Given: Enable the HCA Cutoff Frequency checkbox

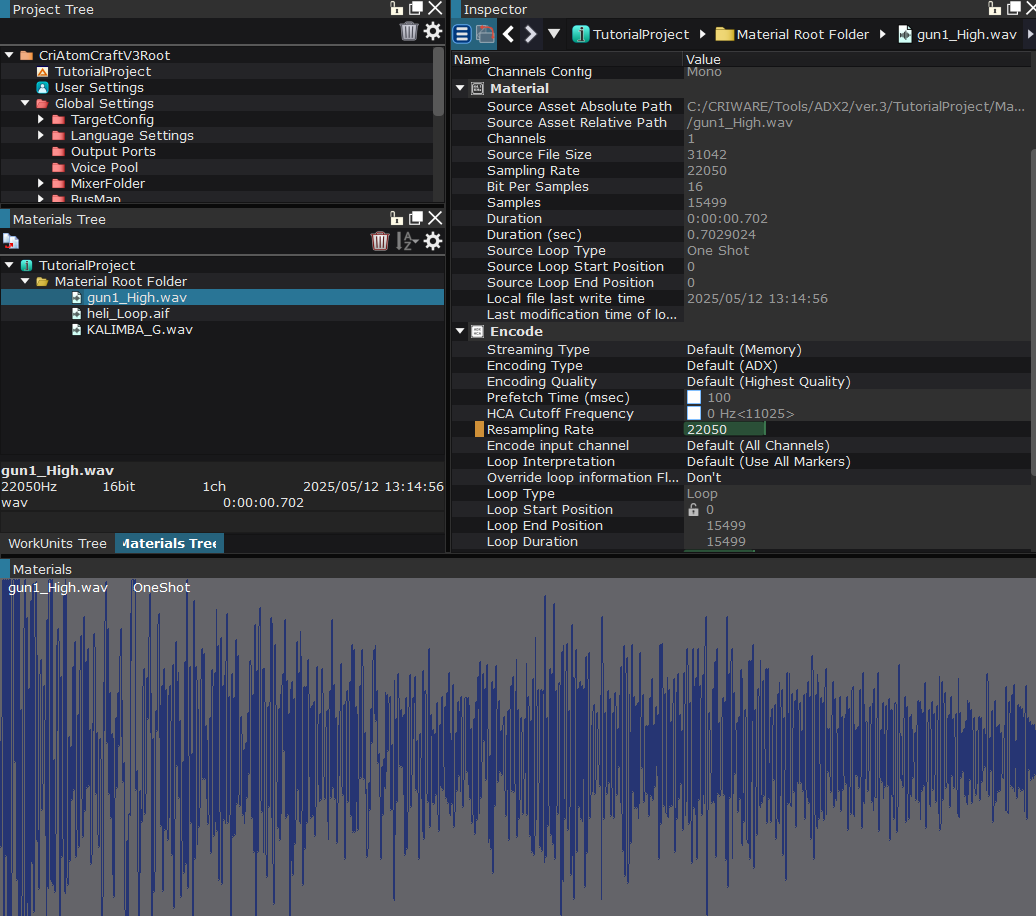Looking at the screenshot, I should 694,414.
